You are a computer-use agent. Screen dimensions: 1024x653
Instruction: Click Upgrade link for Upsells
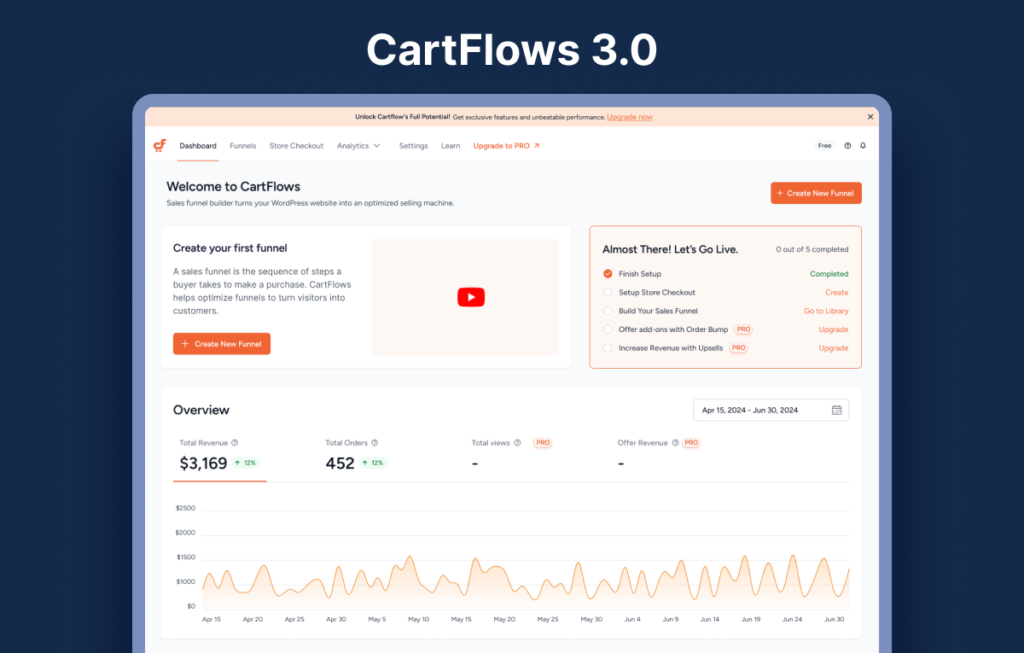tap(833, 348)
